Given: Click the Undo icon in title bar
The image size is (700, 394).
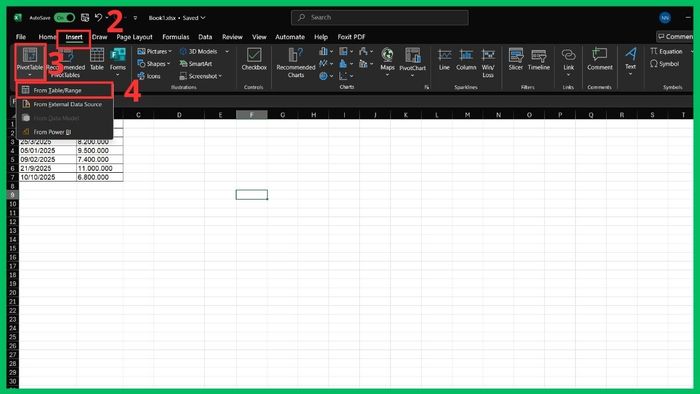Looking at the screenshot, I should (99, 17).
